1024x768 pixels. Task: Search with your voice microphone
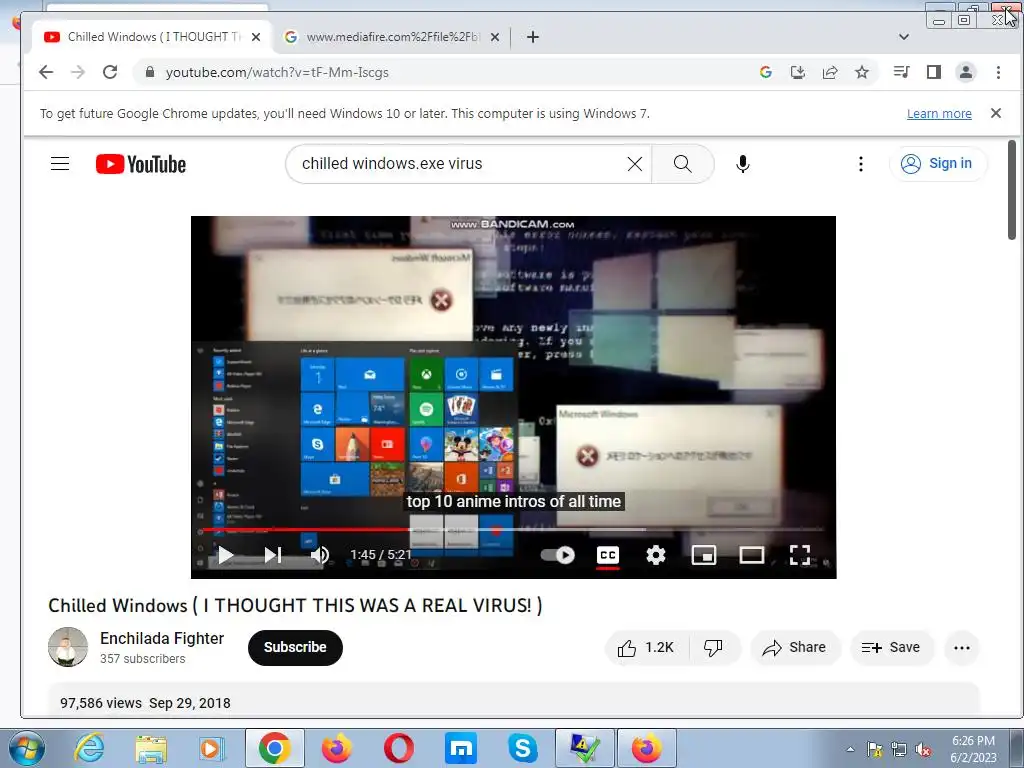pos(743,164)
